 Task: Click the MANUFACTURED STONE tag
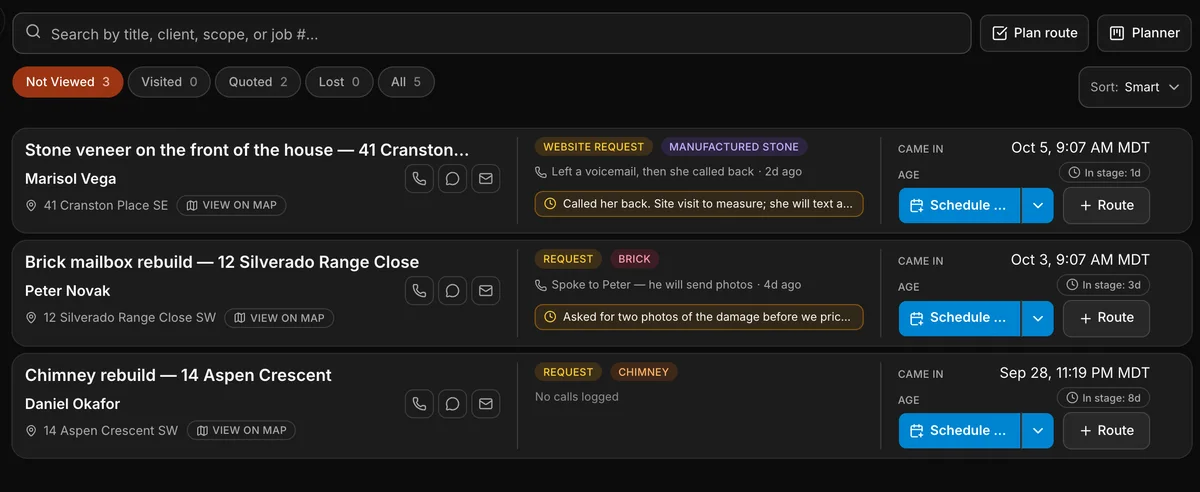734,147
